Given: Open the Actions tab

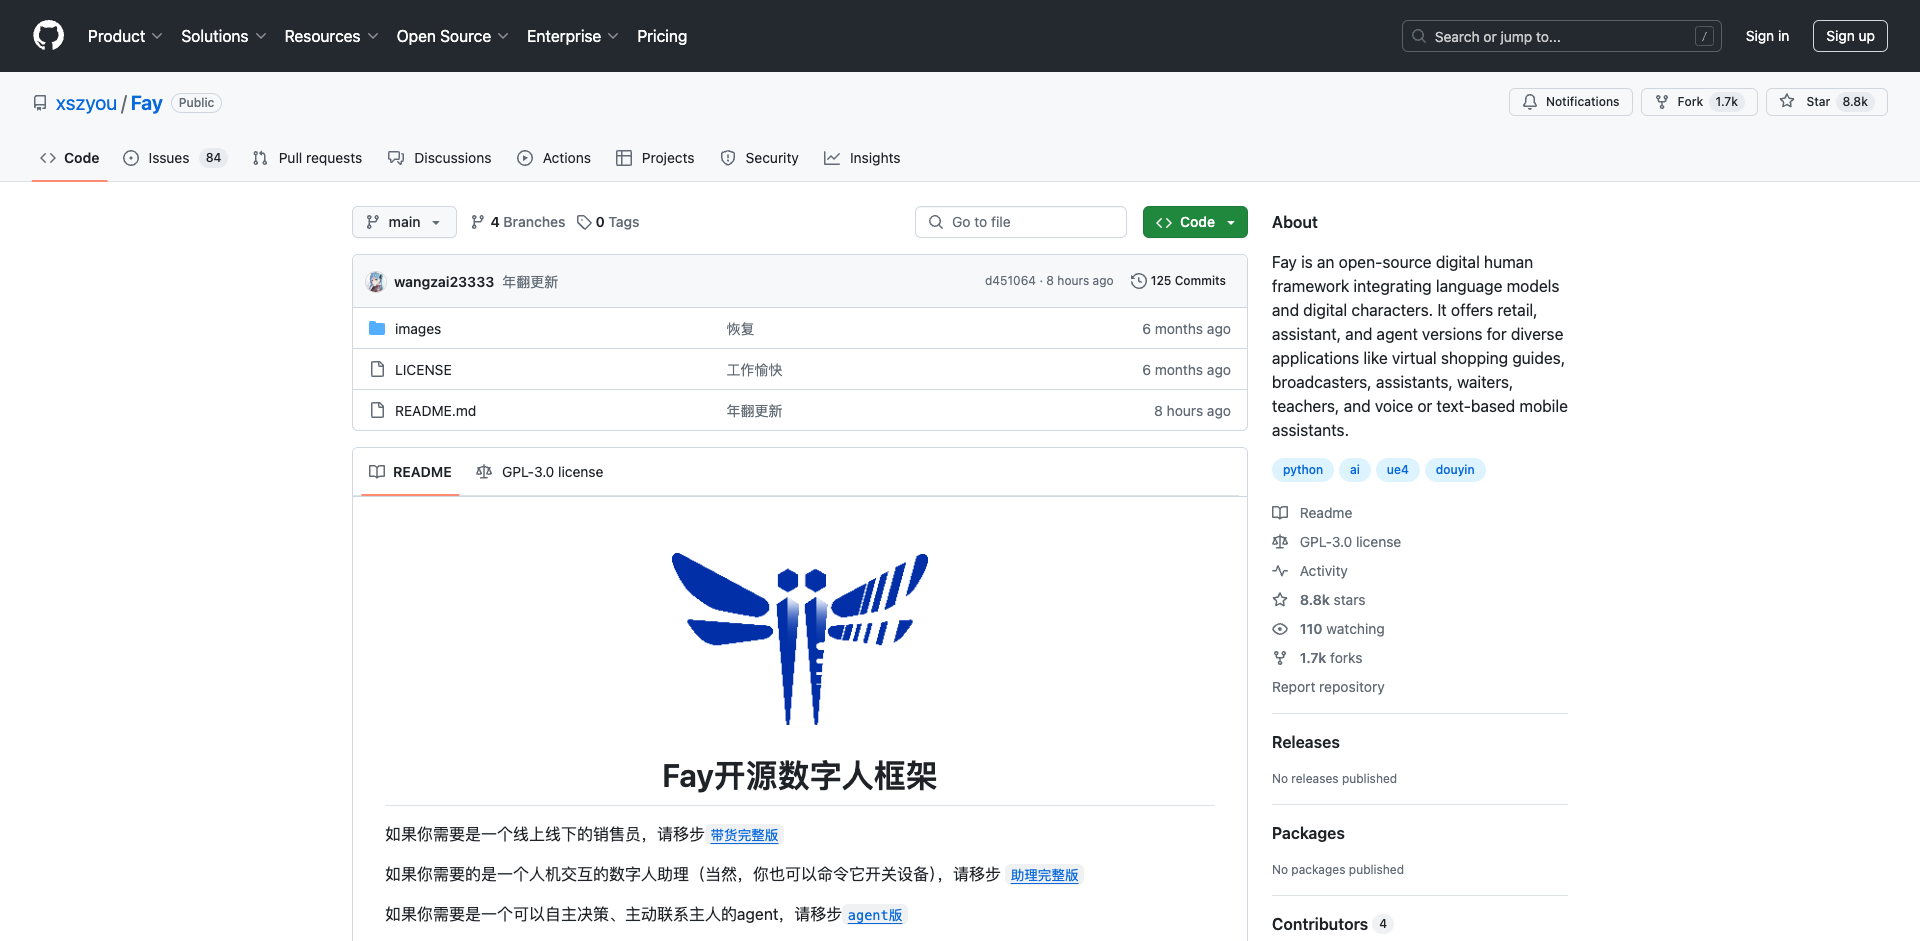Looking at the screenshot, I should [554, 158].
